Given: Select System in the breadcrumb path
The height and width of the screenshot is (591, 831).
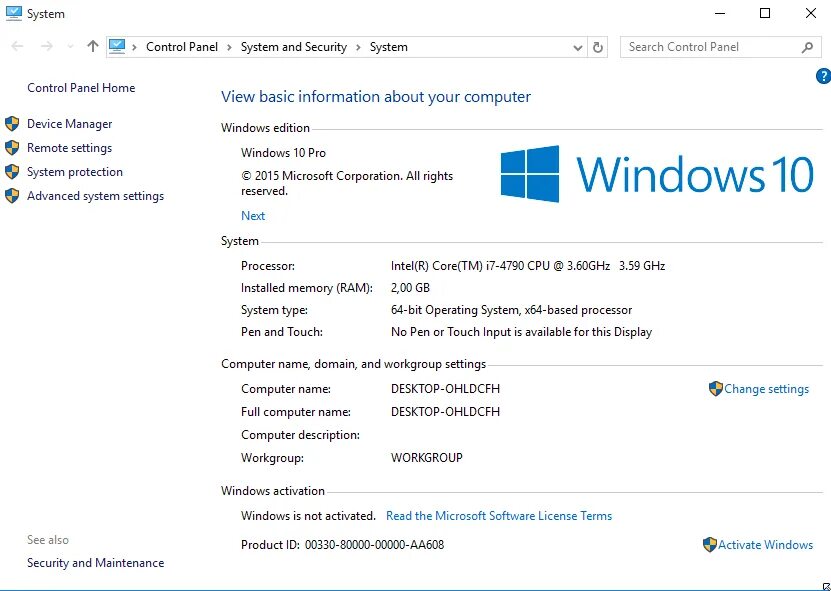Looking at the screenshot, I should (x=388, y=47).
